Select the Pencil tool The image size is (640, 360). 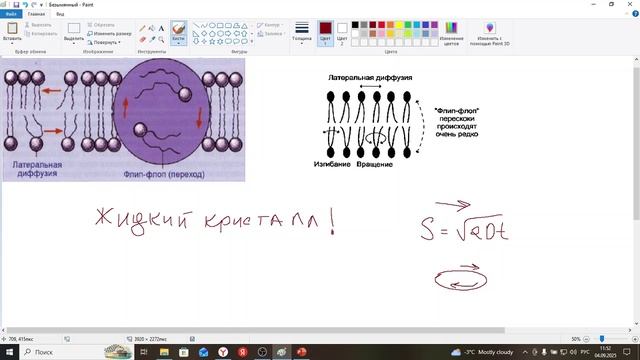tap(142, 29)
